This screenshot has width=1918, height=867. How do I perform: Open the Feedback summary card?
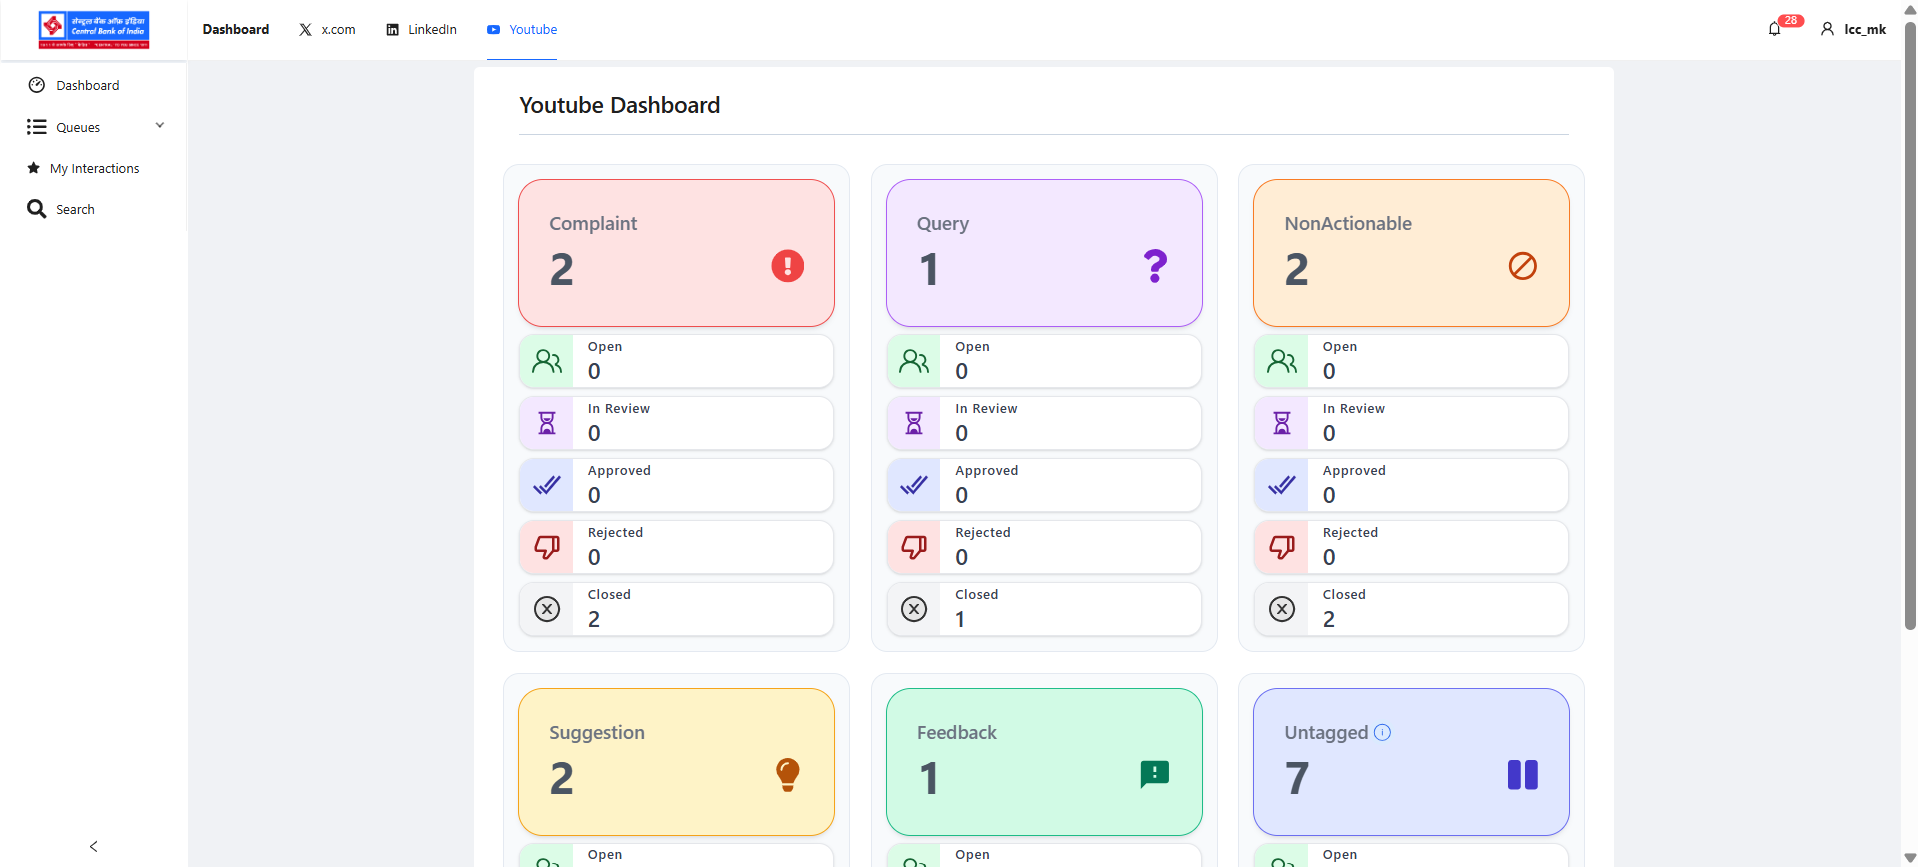pos(1044,762)
